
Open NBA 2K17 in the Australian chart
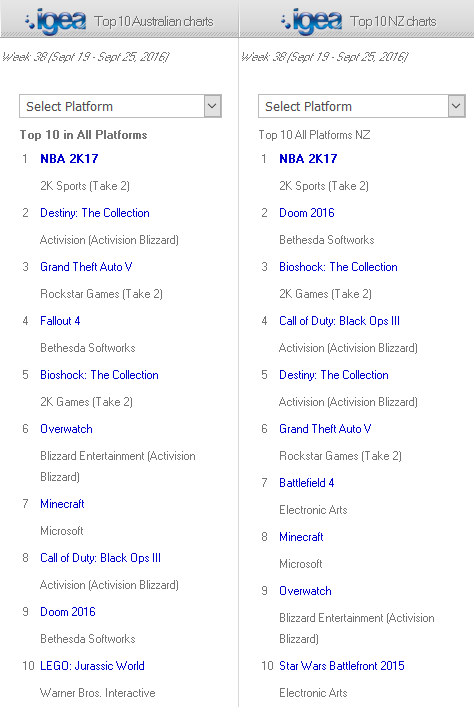coord(69,159)
